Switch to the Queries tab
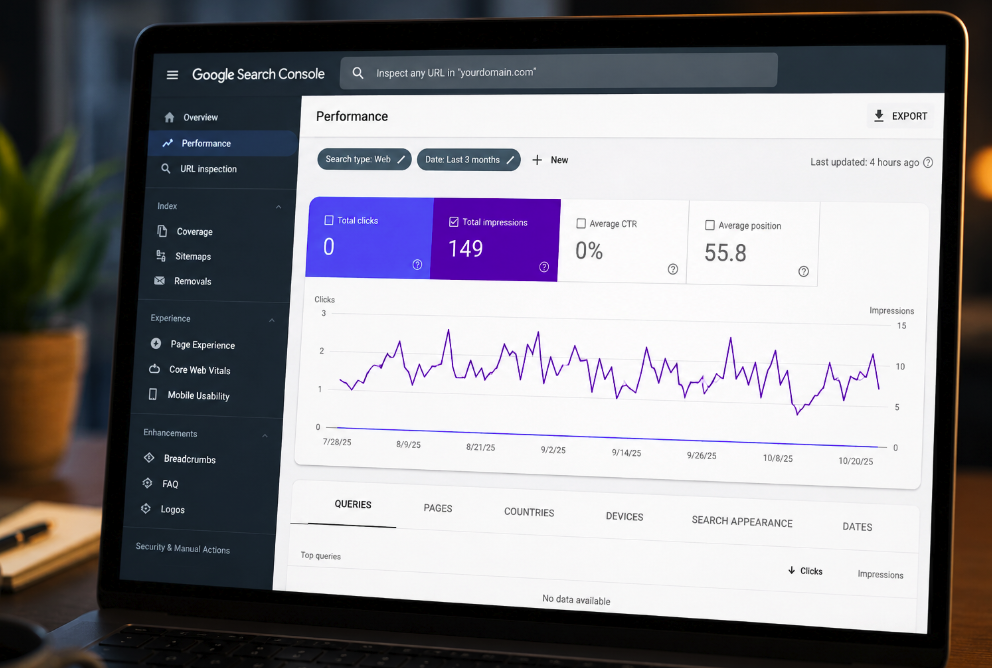The image size is (992, 668). point(353,504)
